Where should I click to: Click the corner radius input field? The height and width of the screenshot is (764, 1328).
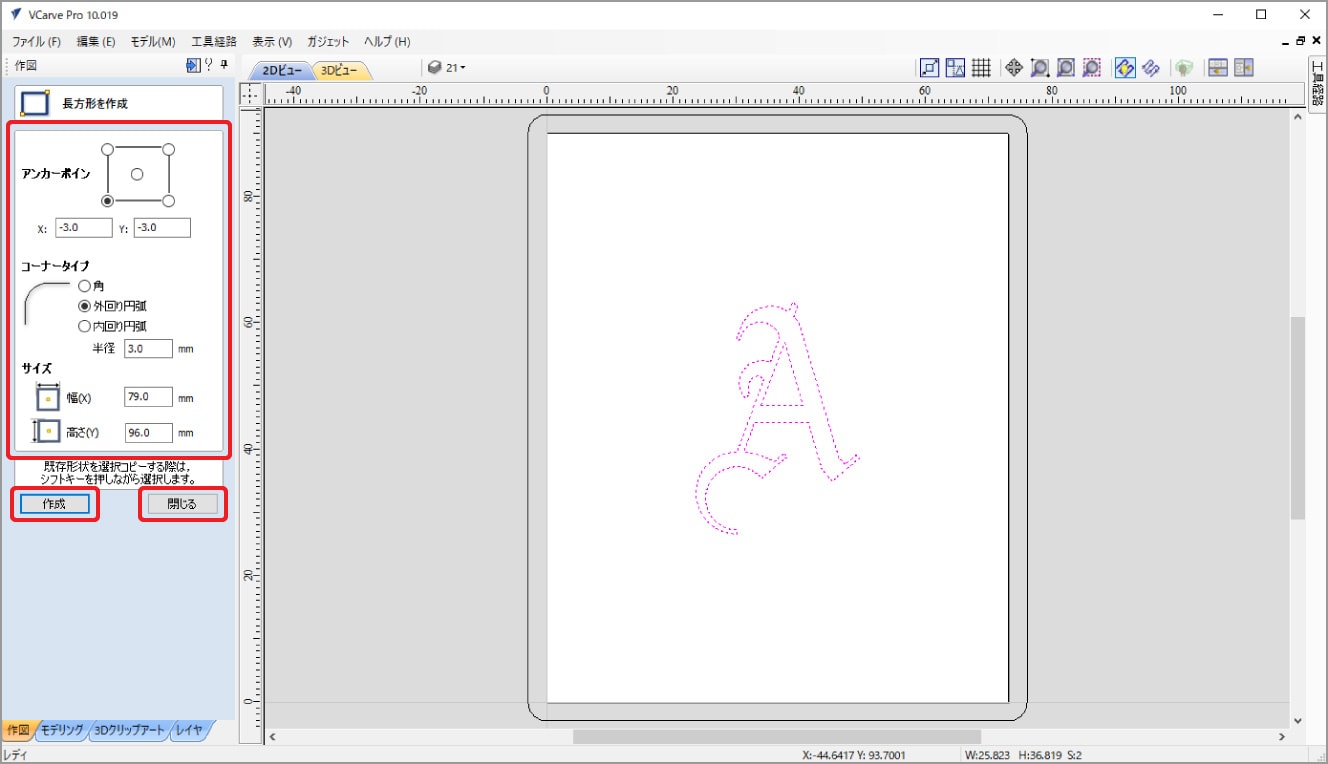148,349
